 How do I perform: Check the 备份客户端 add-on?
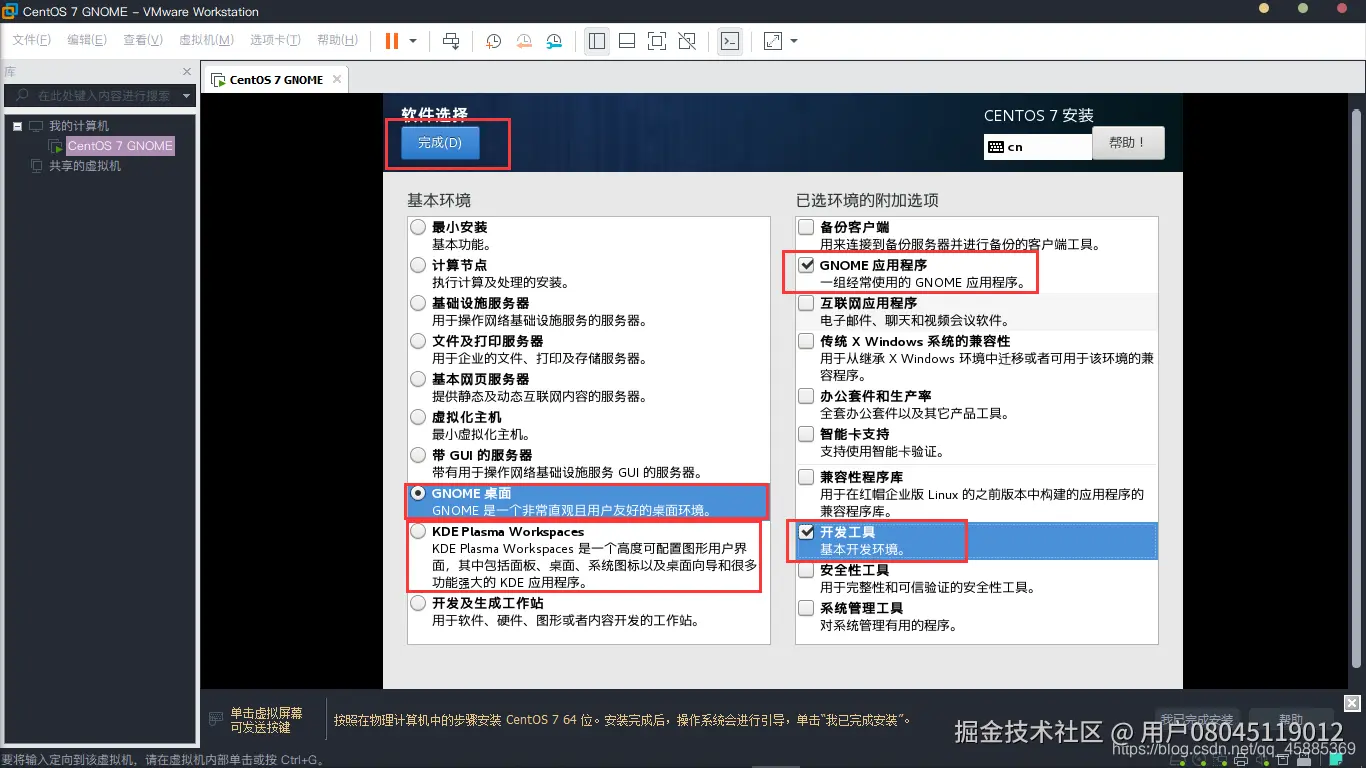(806, 227)
